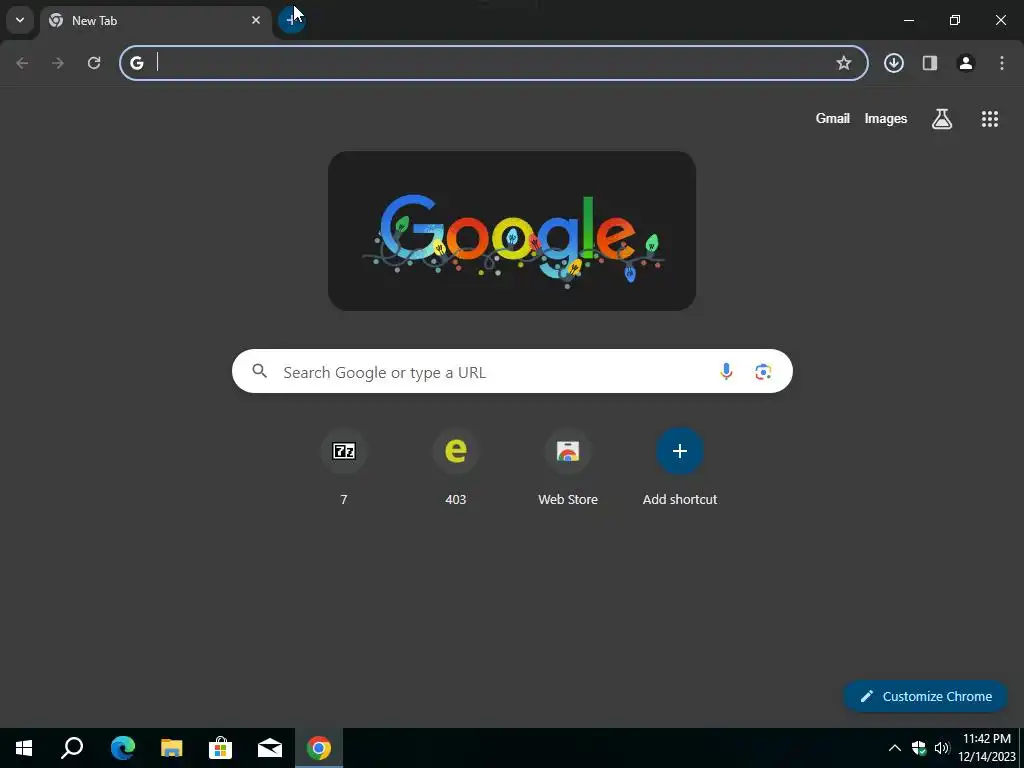Screen dimensions: 1024x768
Task: Open a new tab with plus button
Action: (291, 20)
